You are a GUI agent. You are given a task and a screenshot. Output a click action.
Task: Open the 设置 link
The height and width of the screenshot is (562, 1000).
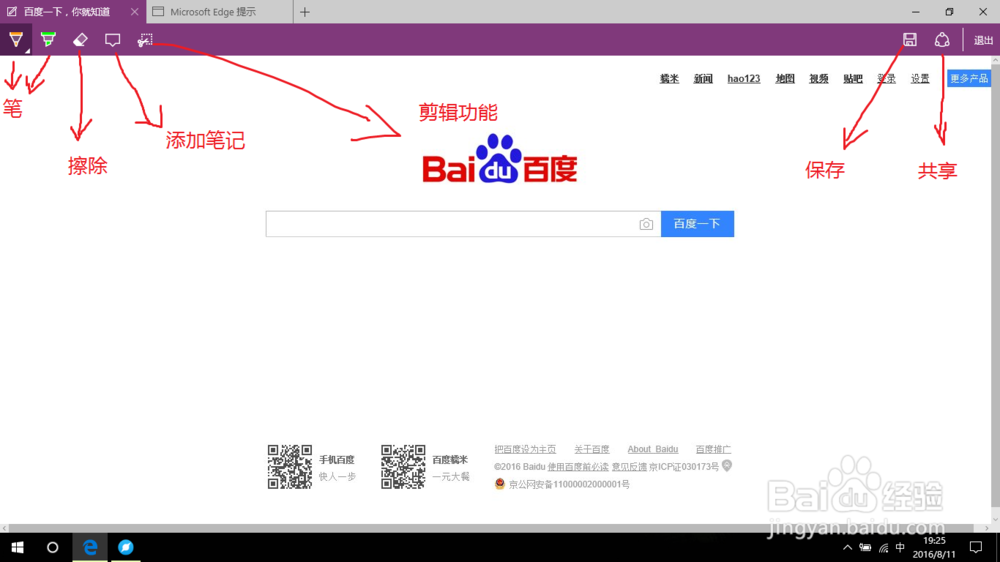tap(920, 78)
